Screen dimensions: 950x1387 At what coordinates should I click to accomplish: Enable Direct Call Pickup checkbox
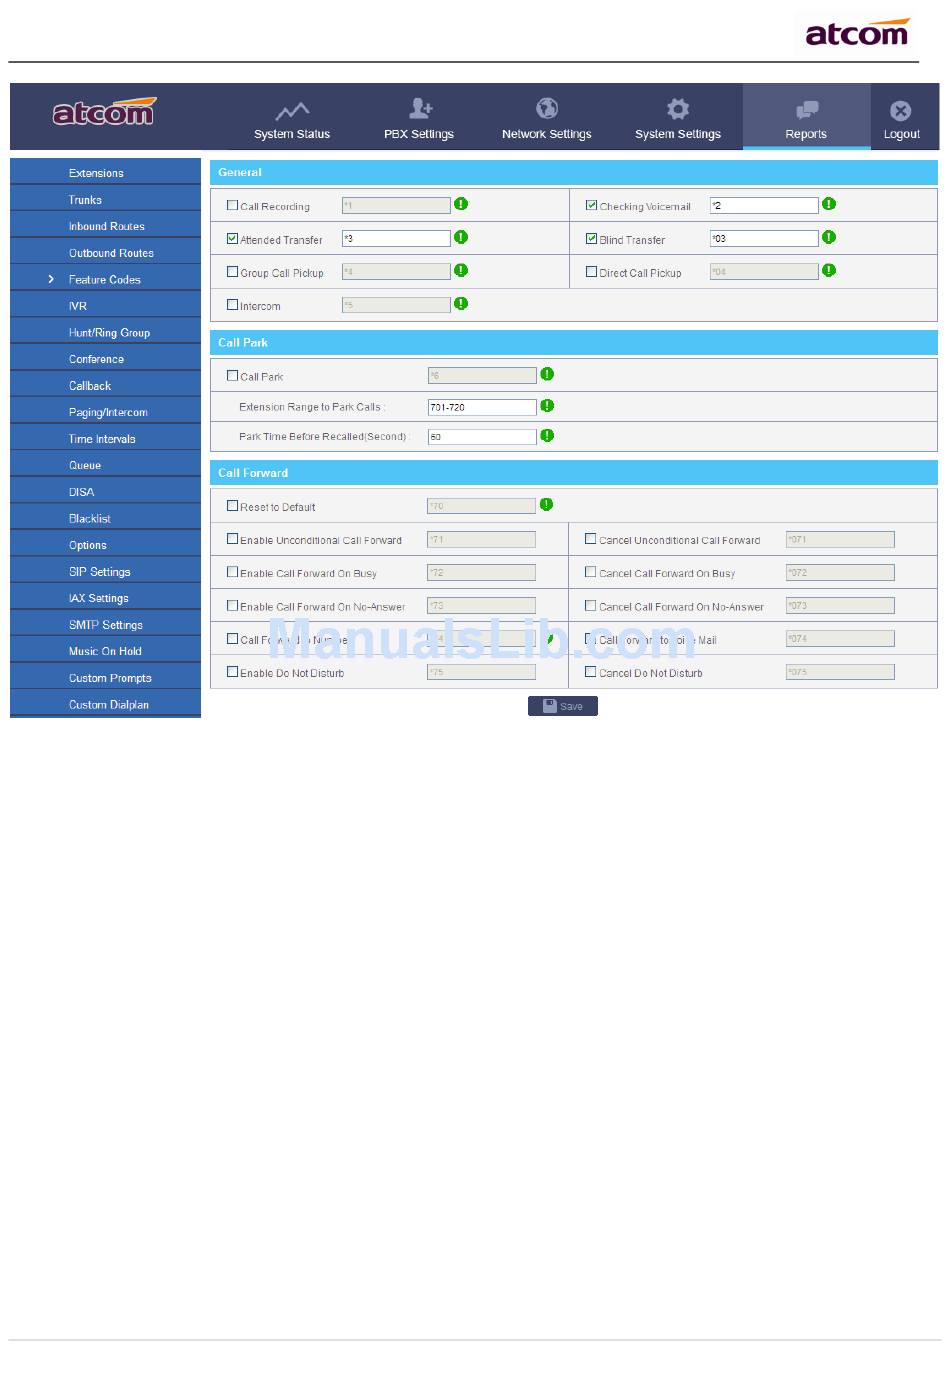[x=591, y=271]
